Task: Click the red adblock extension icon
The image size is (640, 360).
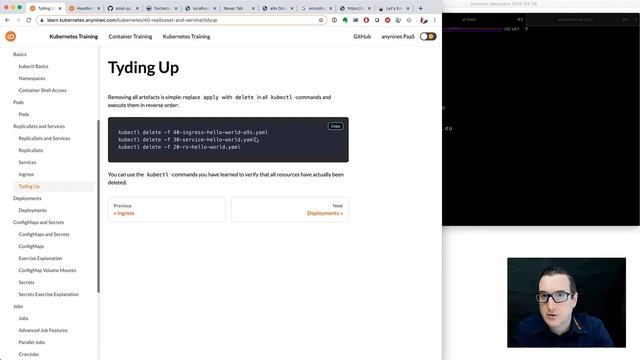Action: (x=387, y=20)
